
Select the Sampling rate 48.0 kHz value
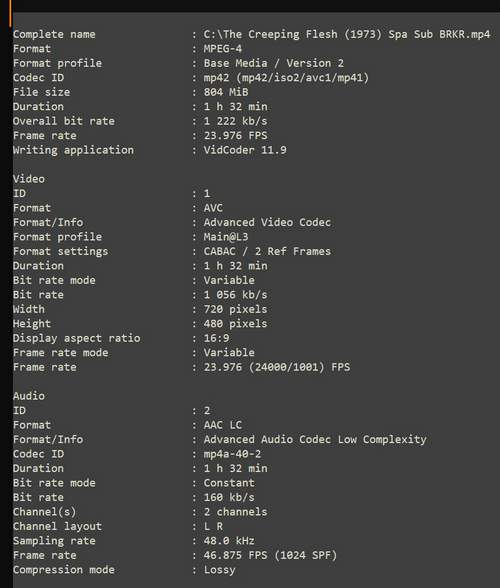(x=229, y=541)
